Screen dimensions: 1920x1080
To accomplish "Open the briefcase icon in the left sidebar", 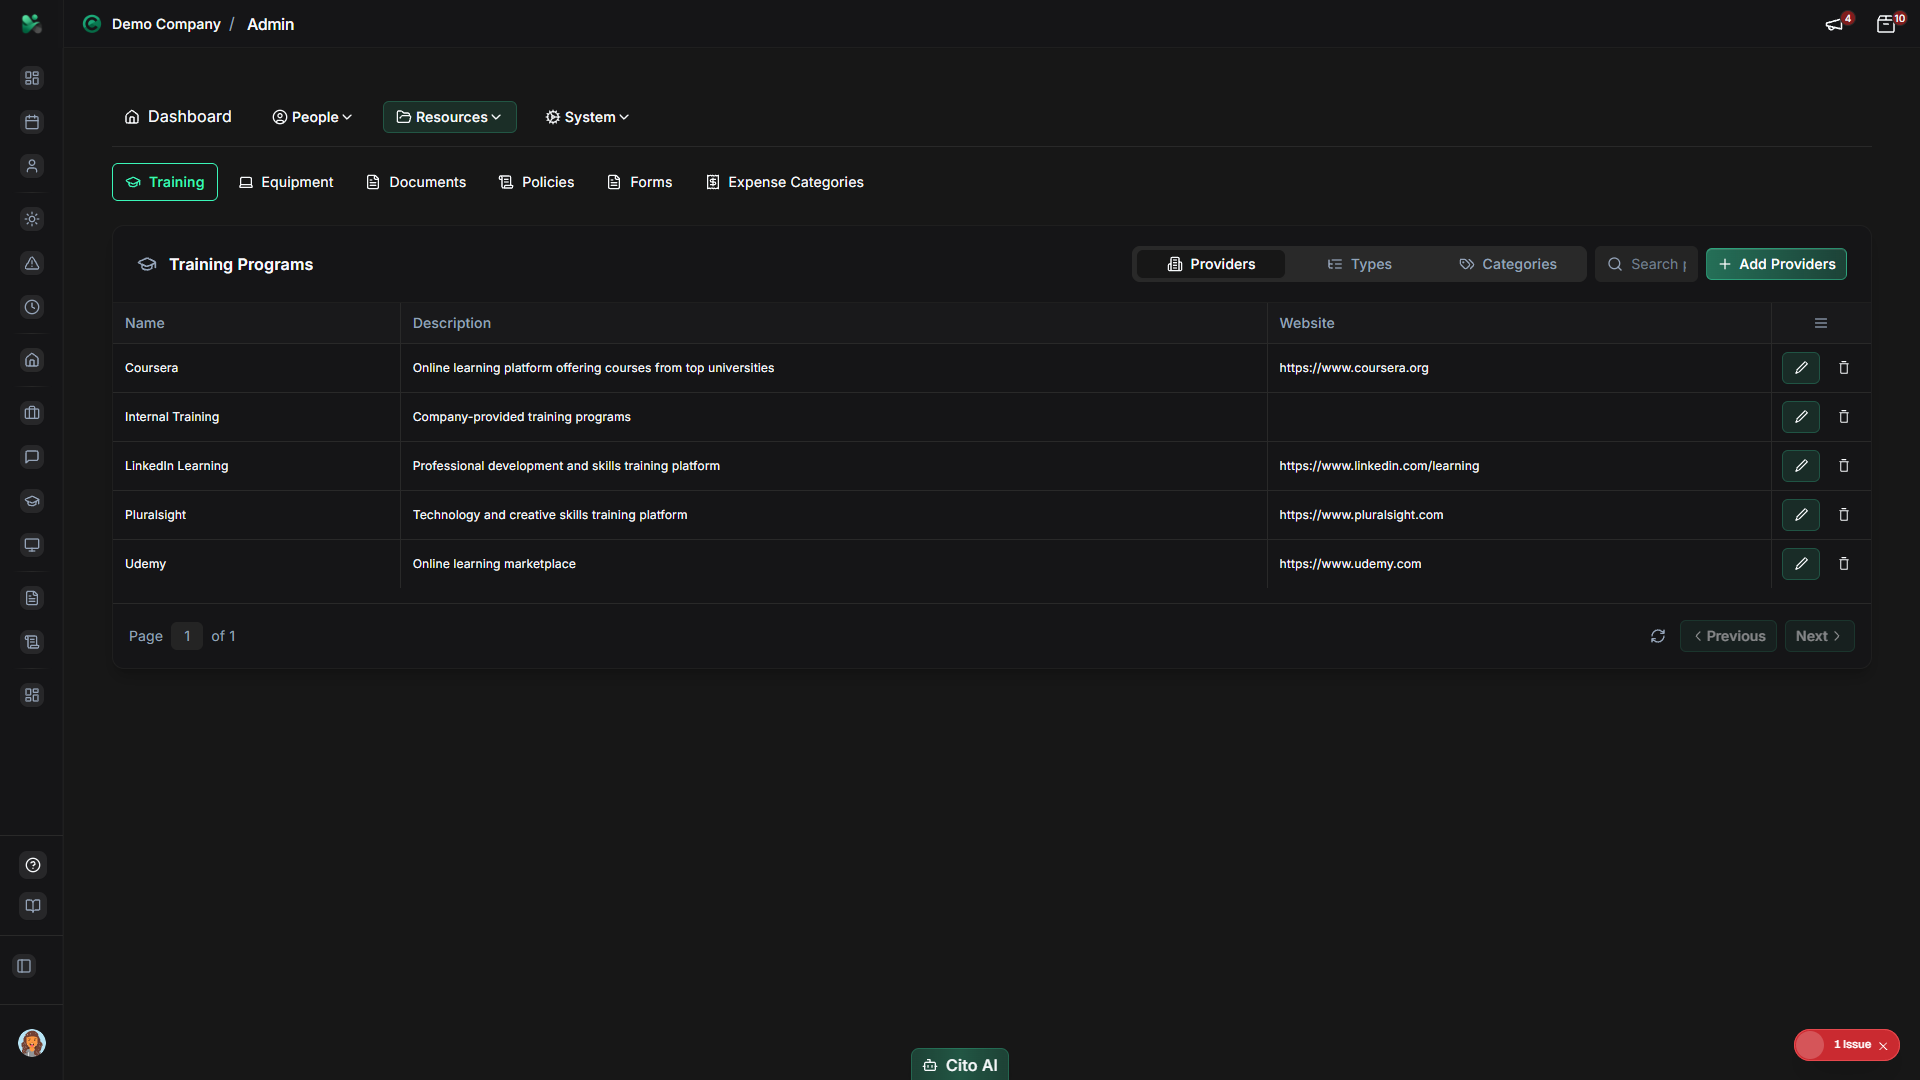I will click(x=32, y=412).
